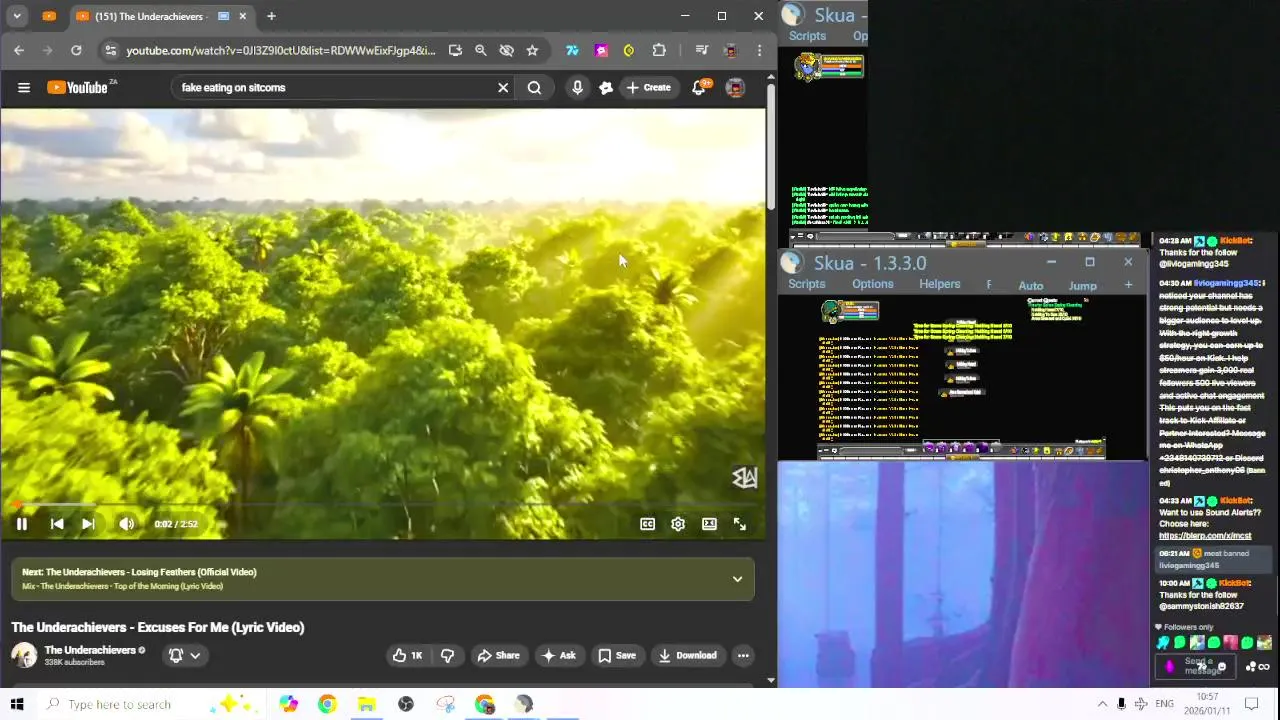Switch player to theater mode
Viewport: 1280px width, 720px height.
click(709, 524)
